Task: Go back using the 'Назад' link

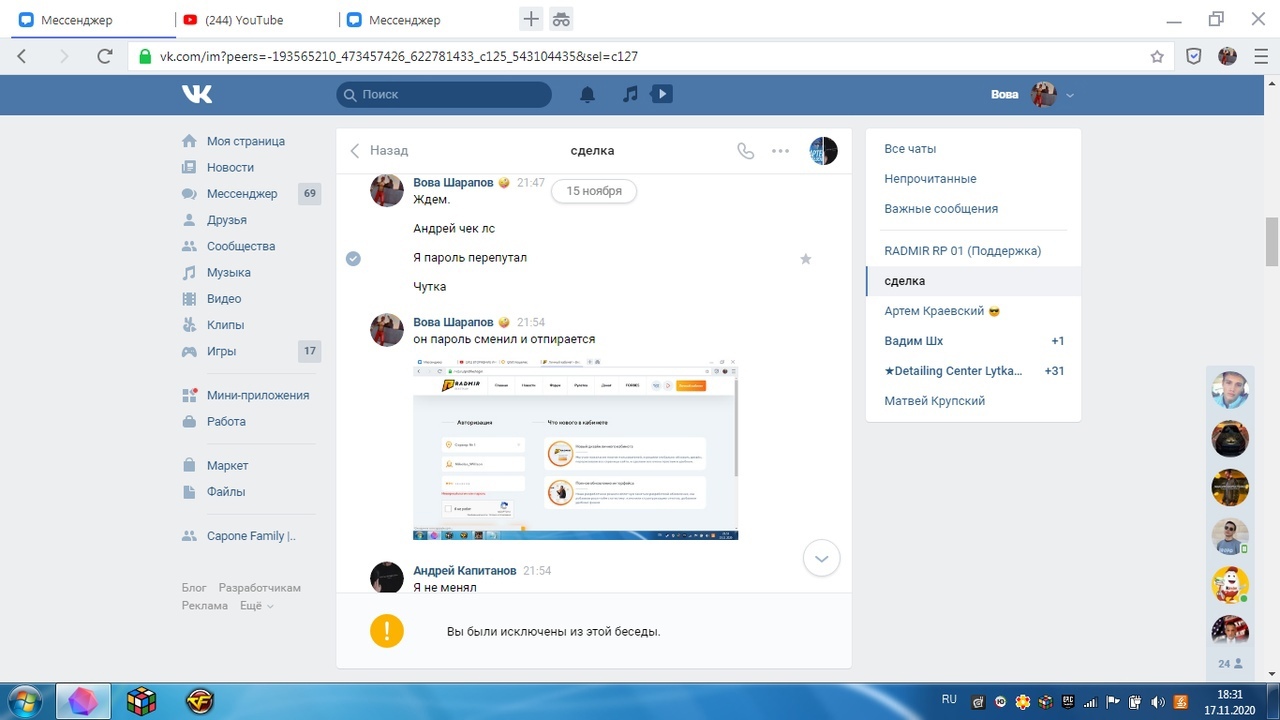Action: point(379,151)
